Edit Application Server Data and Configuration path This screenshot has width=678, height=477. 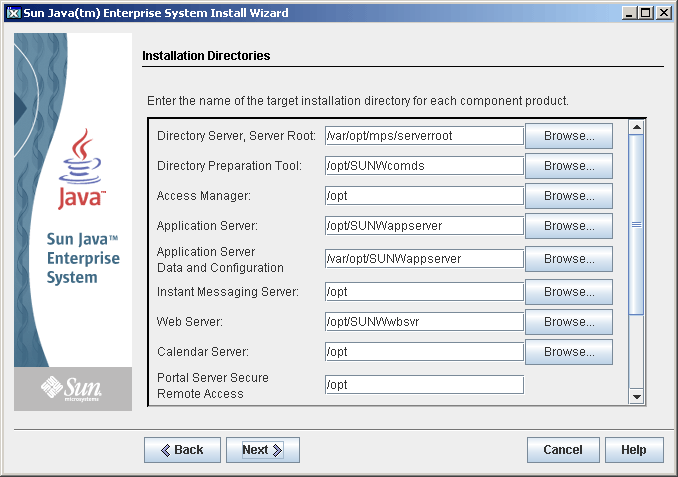[x=424, y=259]
